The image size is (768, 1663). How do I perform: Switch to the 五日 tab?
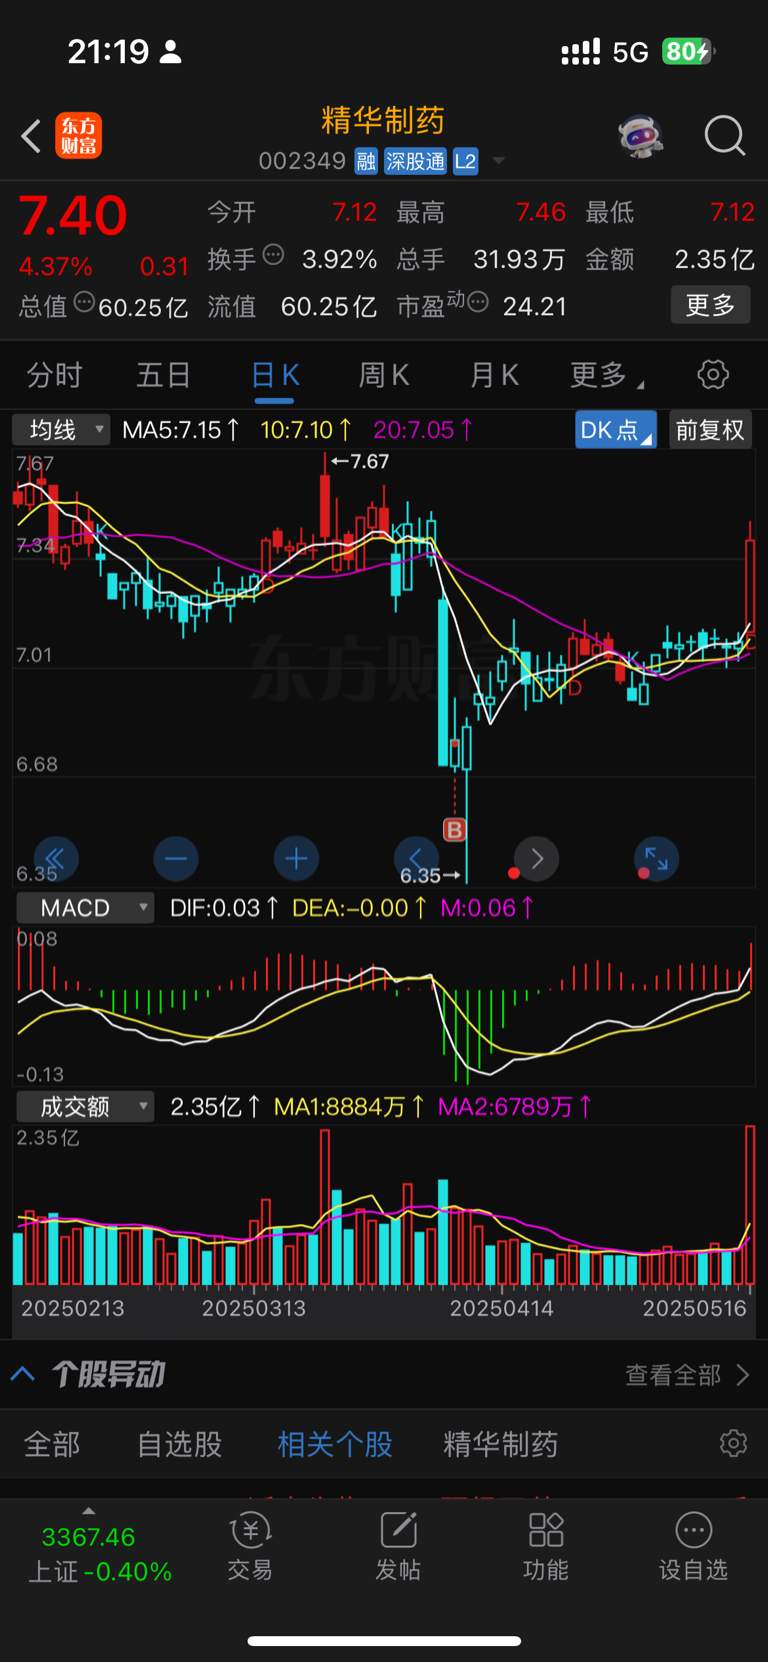(x=164, y=375)
